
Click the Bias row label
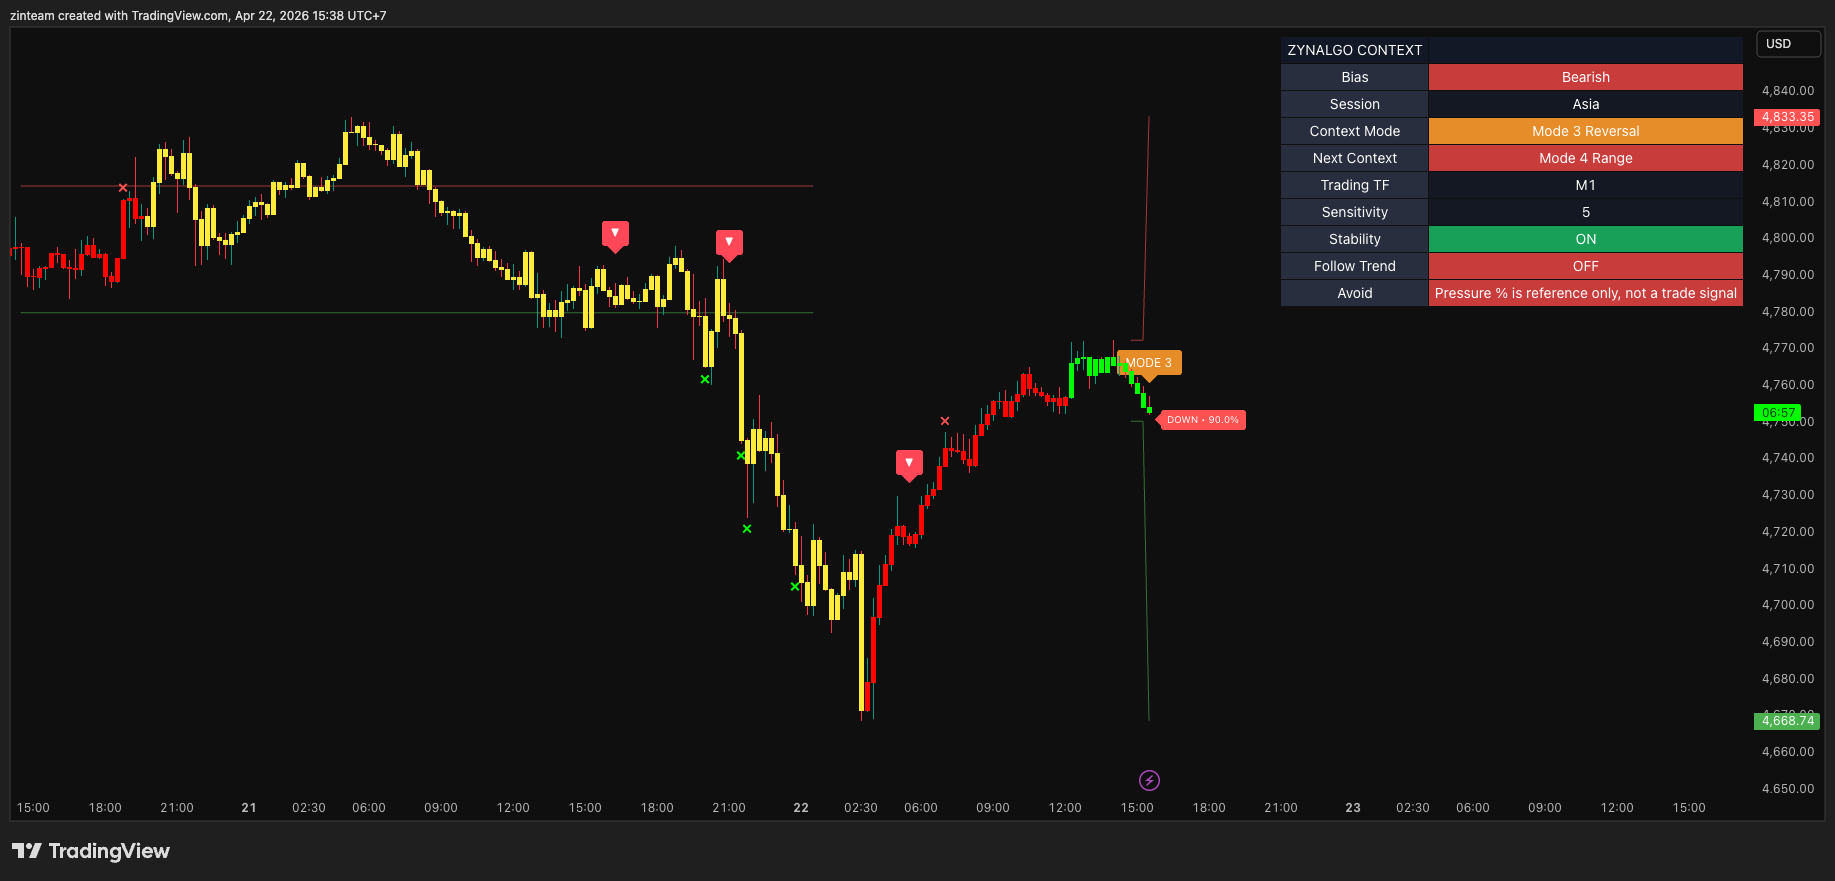point(1355,77)
